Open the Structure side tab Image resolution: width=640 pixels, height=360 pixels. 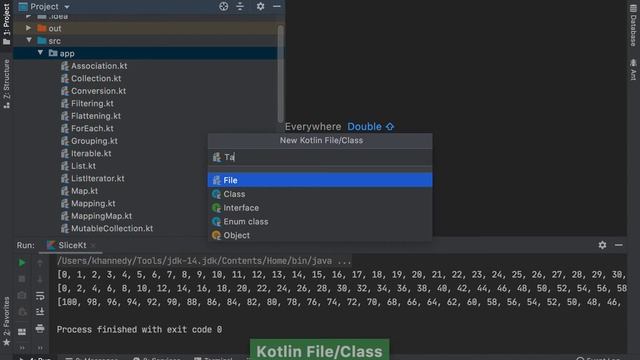pos(7,84)
